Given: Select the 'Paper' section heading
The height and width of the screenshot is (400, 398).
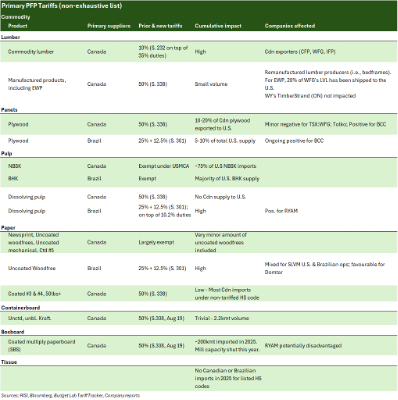Looking at the screenshot, I should (8, 228).
